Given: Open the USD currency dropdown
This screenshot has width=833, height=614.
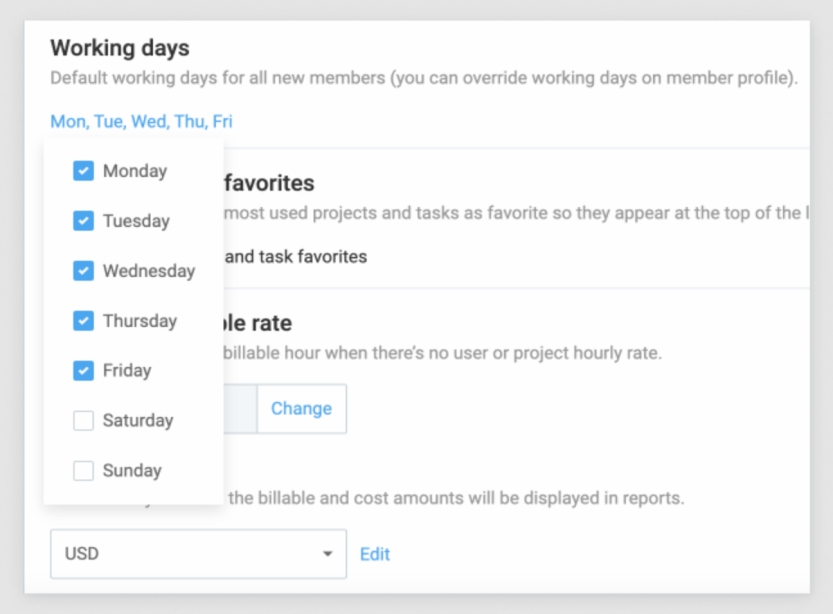Looking at the screenshot, I should tap(198, 554).
